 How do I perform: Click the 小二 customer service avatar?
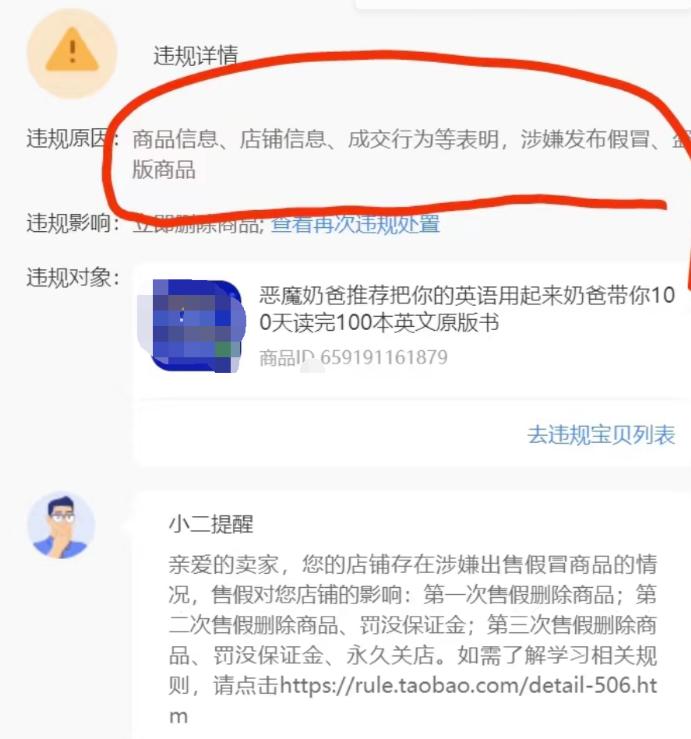pyautogui.click(x=61, y=525)
